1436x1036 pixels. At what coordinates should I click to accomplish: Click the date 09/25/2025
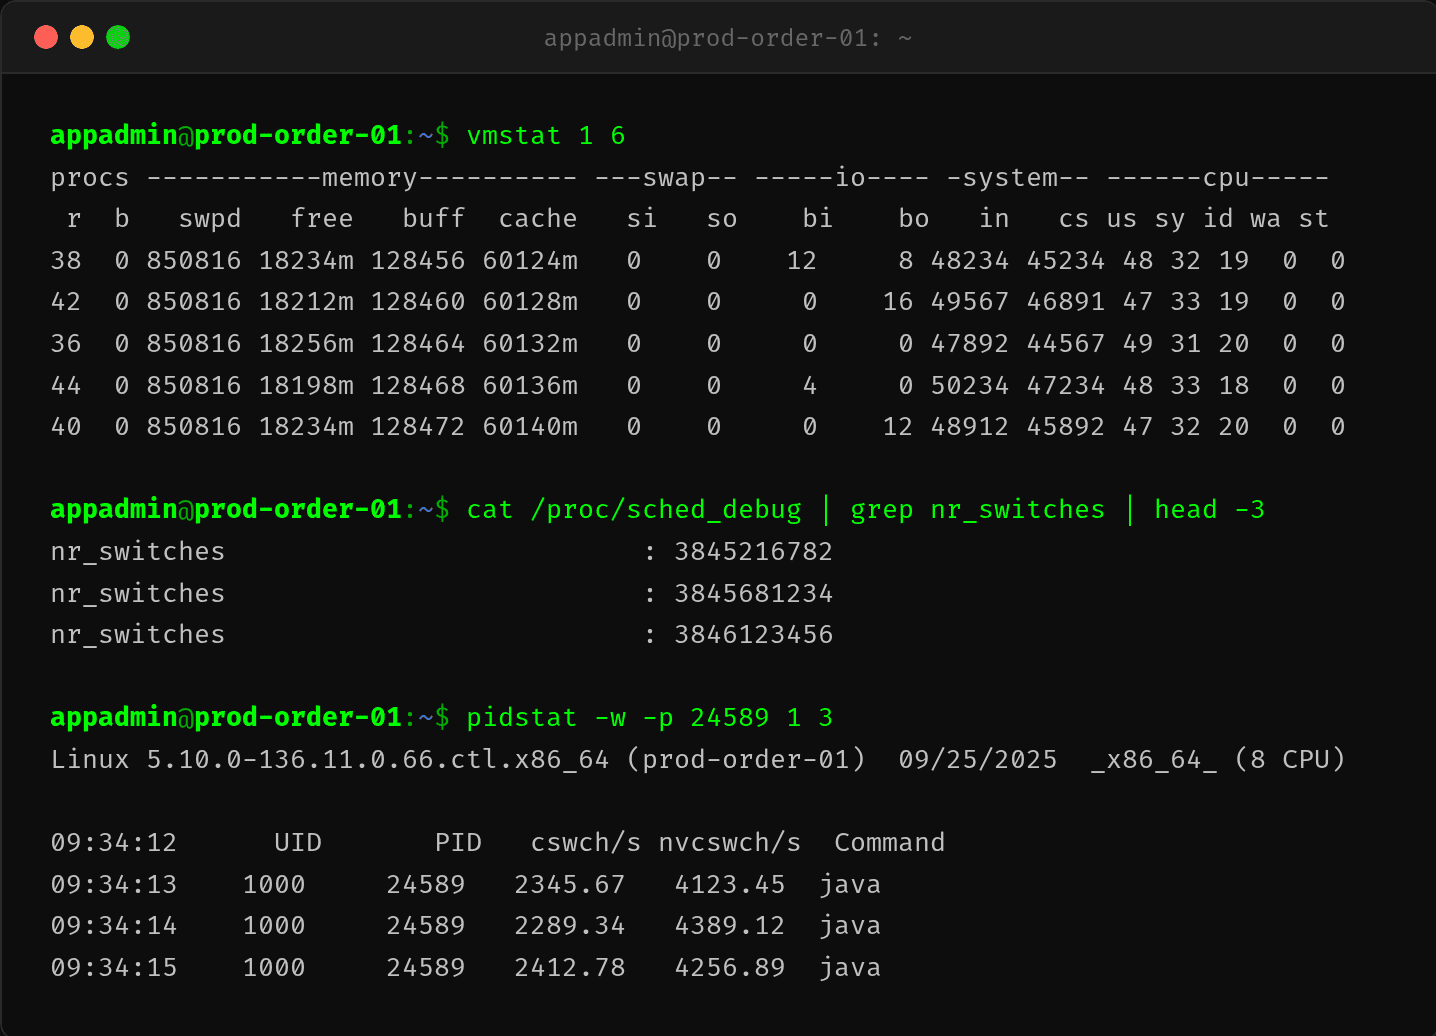[x=978, y=759]
